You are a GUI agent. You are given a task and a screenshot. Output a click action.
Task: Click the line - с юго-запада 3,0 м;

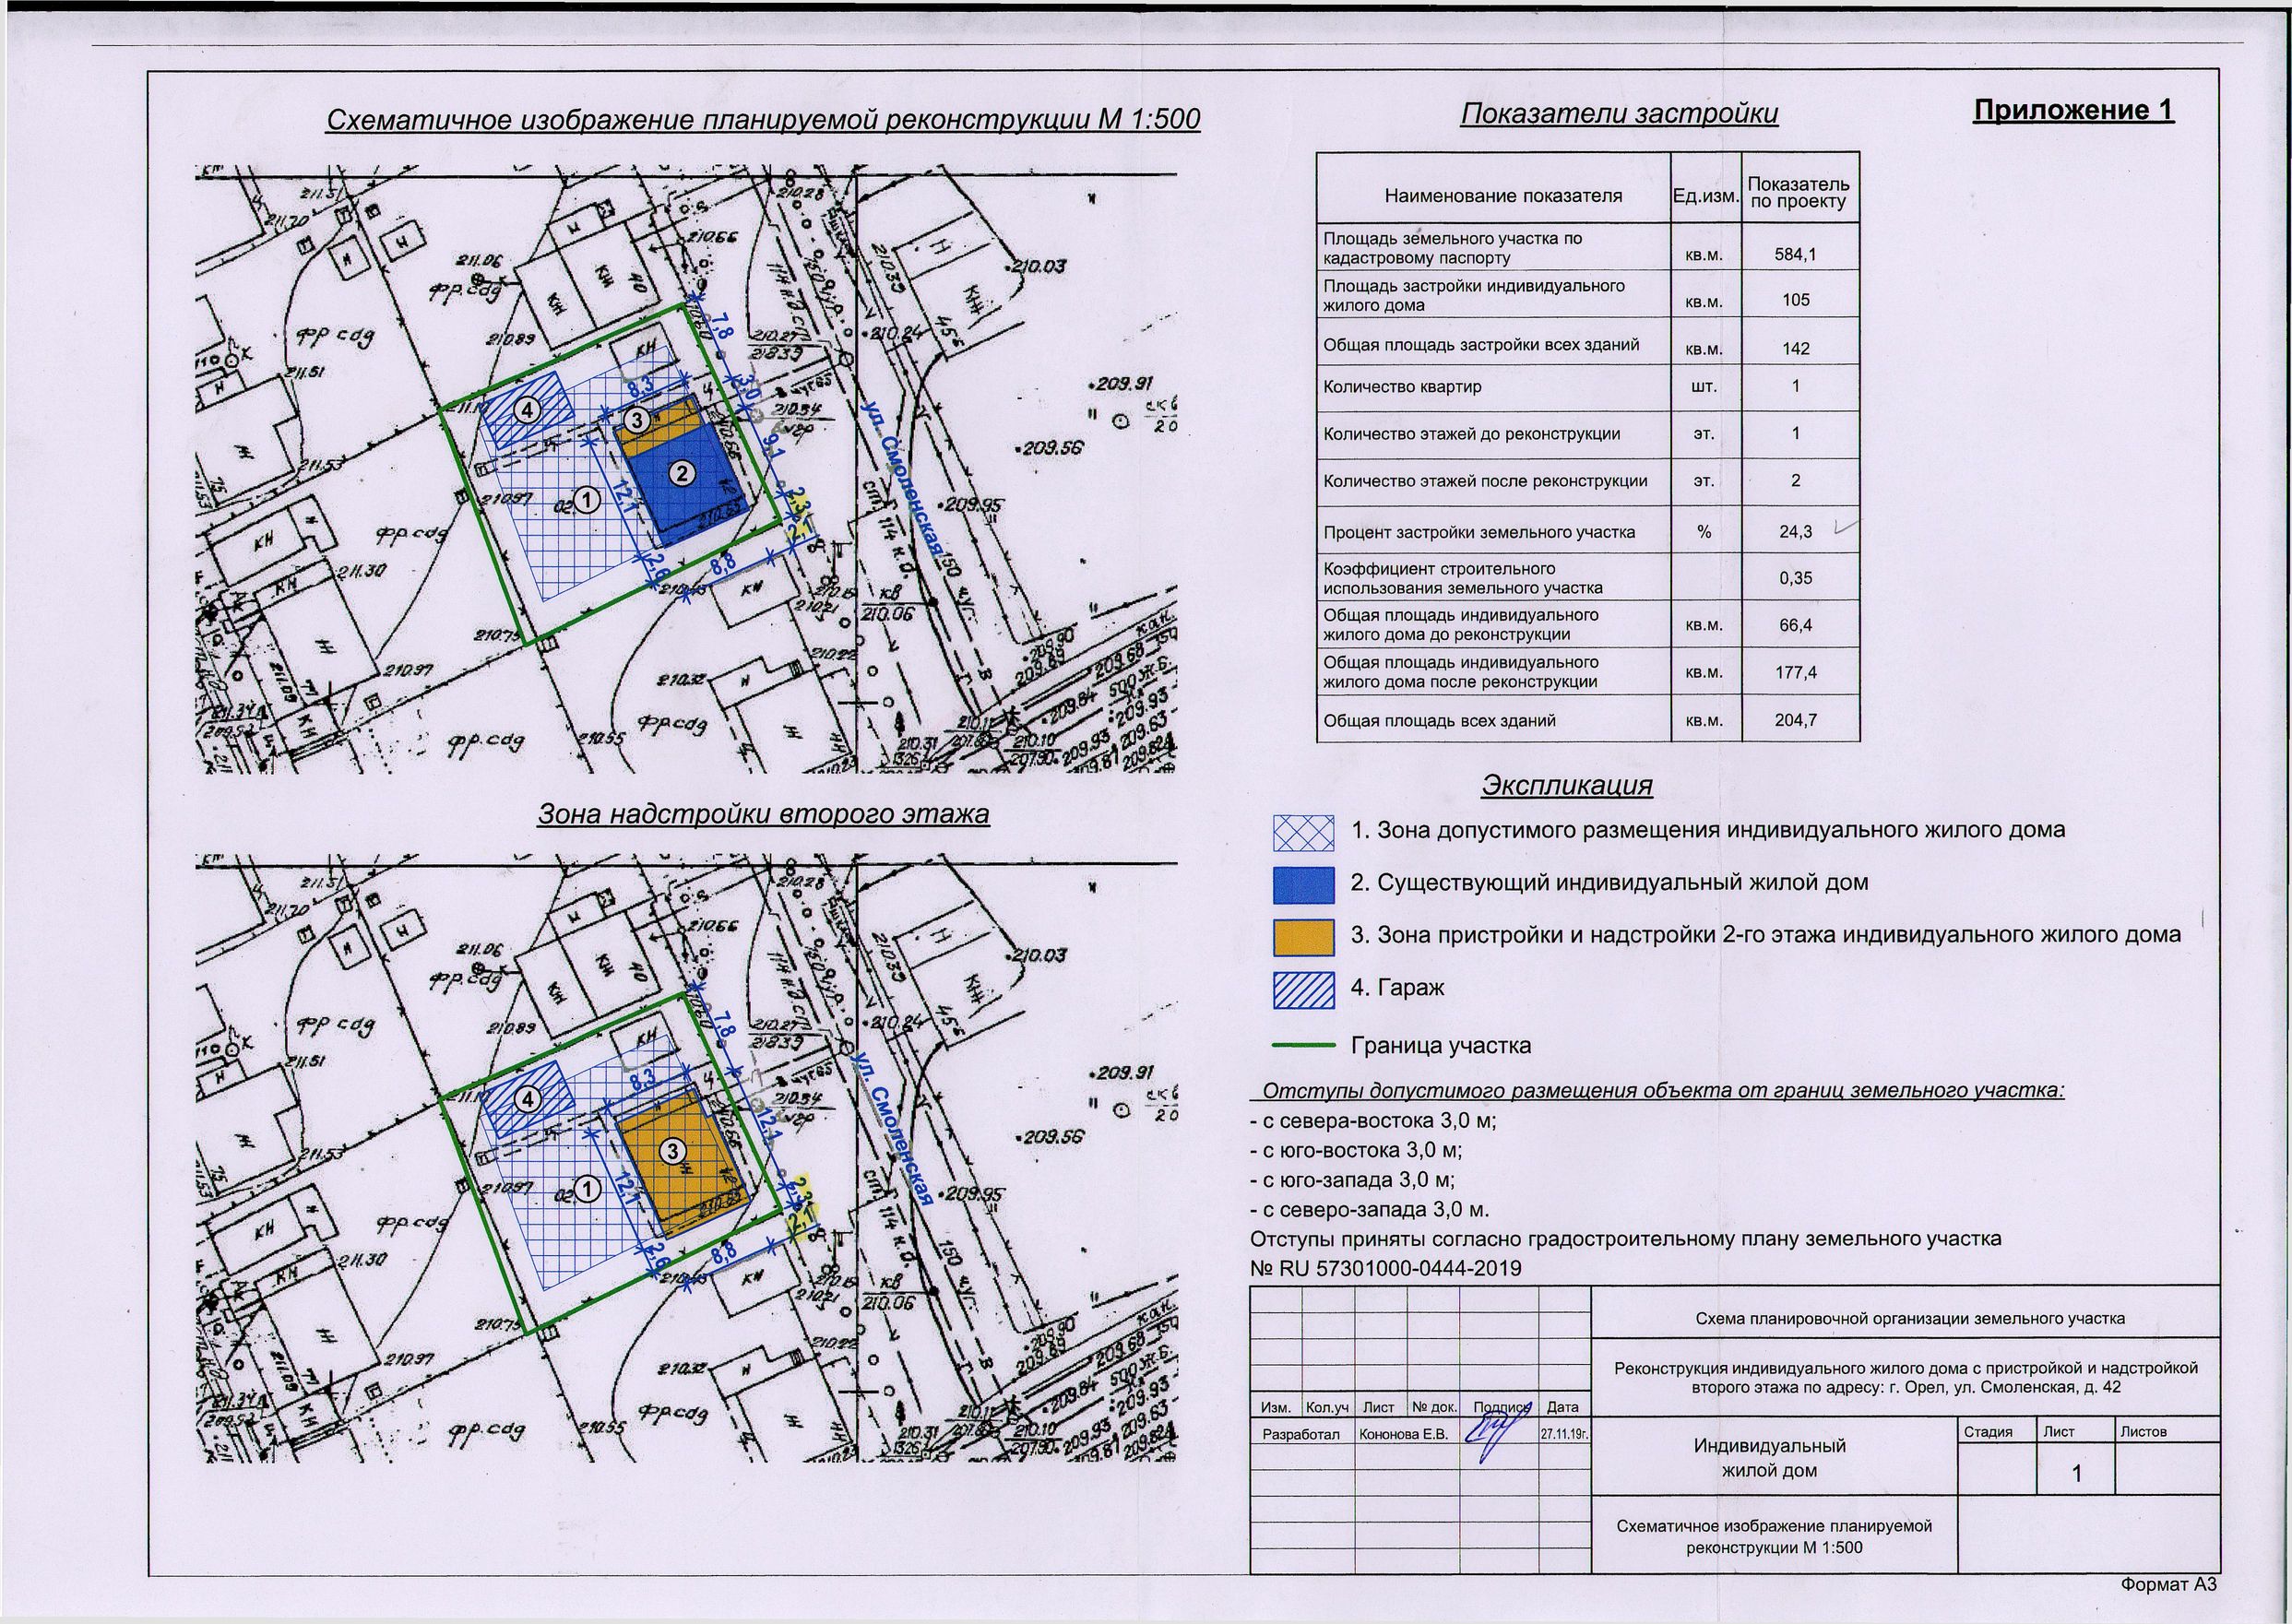tap(1353, 1180)
